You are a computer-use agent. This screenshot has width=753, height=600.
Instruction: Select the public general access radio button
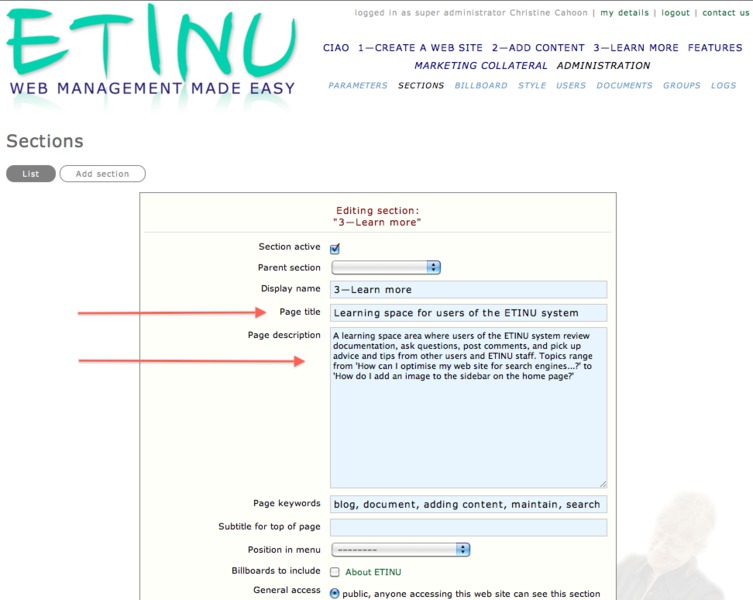tap(335, 592)
